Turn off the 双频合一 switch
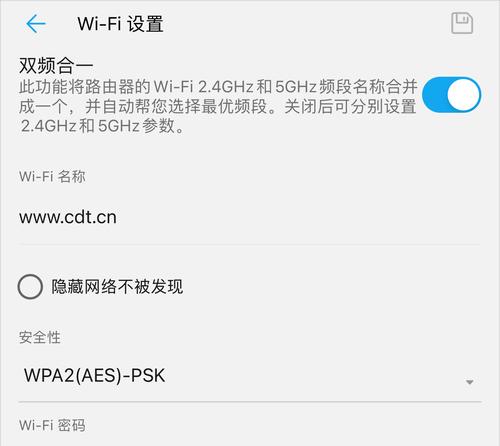 point(451,95)
